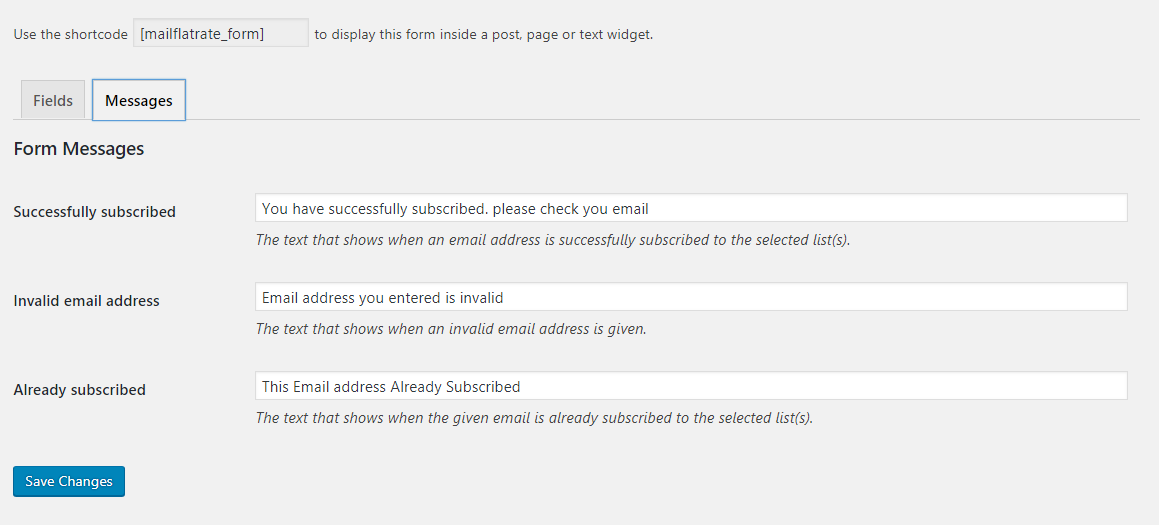Click the 'Use the shortcode' text
Image resolution: width=1159 pixels, height=525 pixels.
70,34
